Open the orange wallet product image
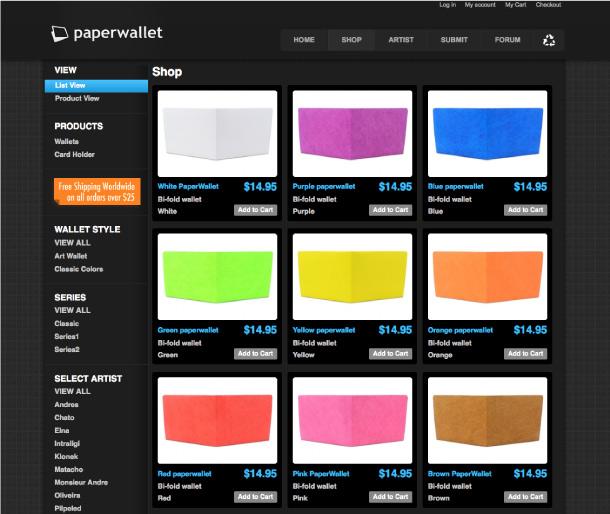 (487, 277)
